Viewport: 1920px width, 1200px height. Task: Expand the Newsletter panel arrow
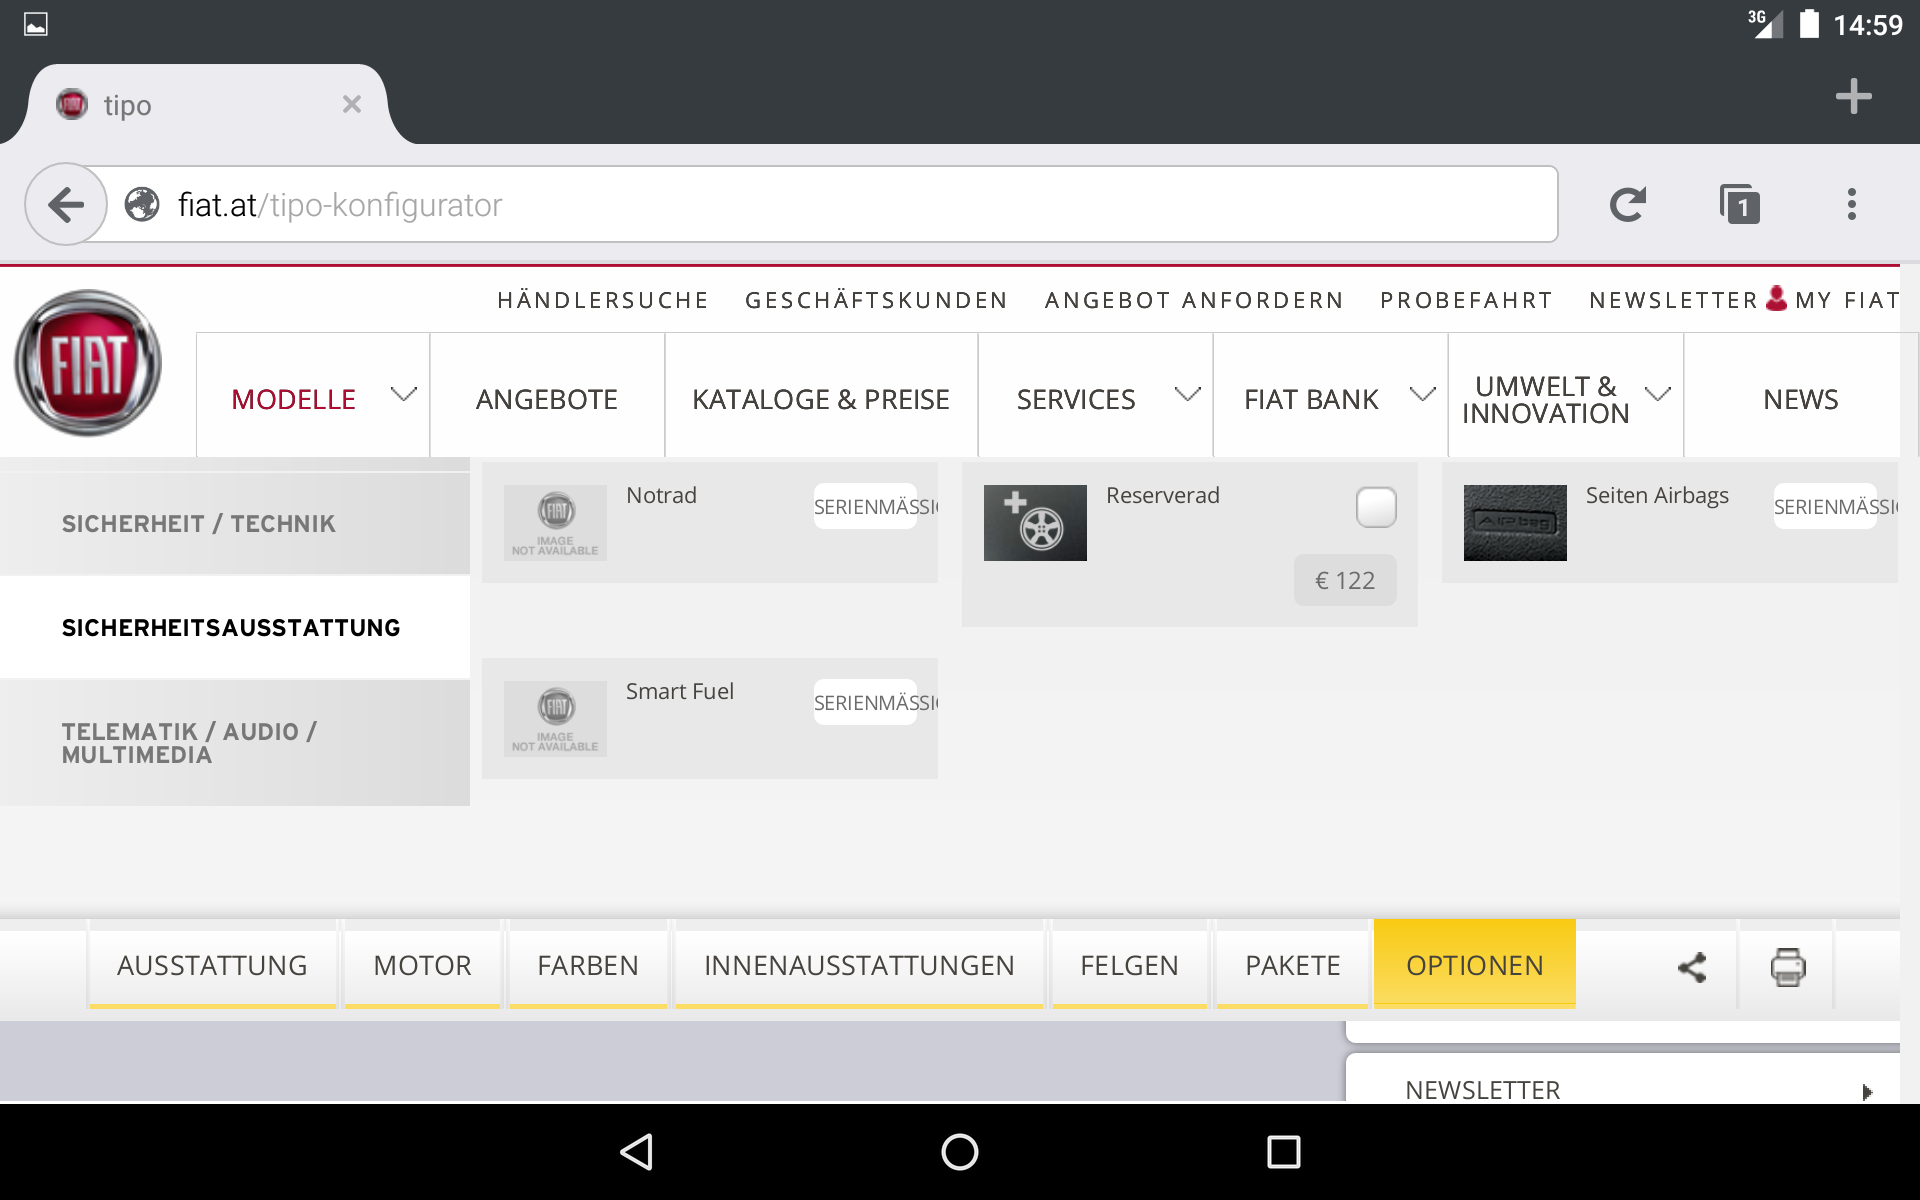[1866, 1091]
